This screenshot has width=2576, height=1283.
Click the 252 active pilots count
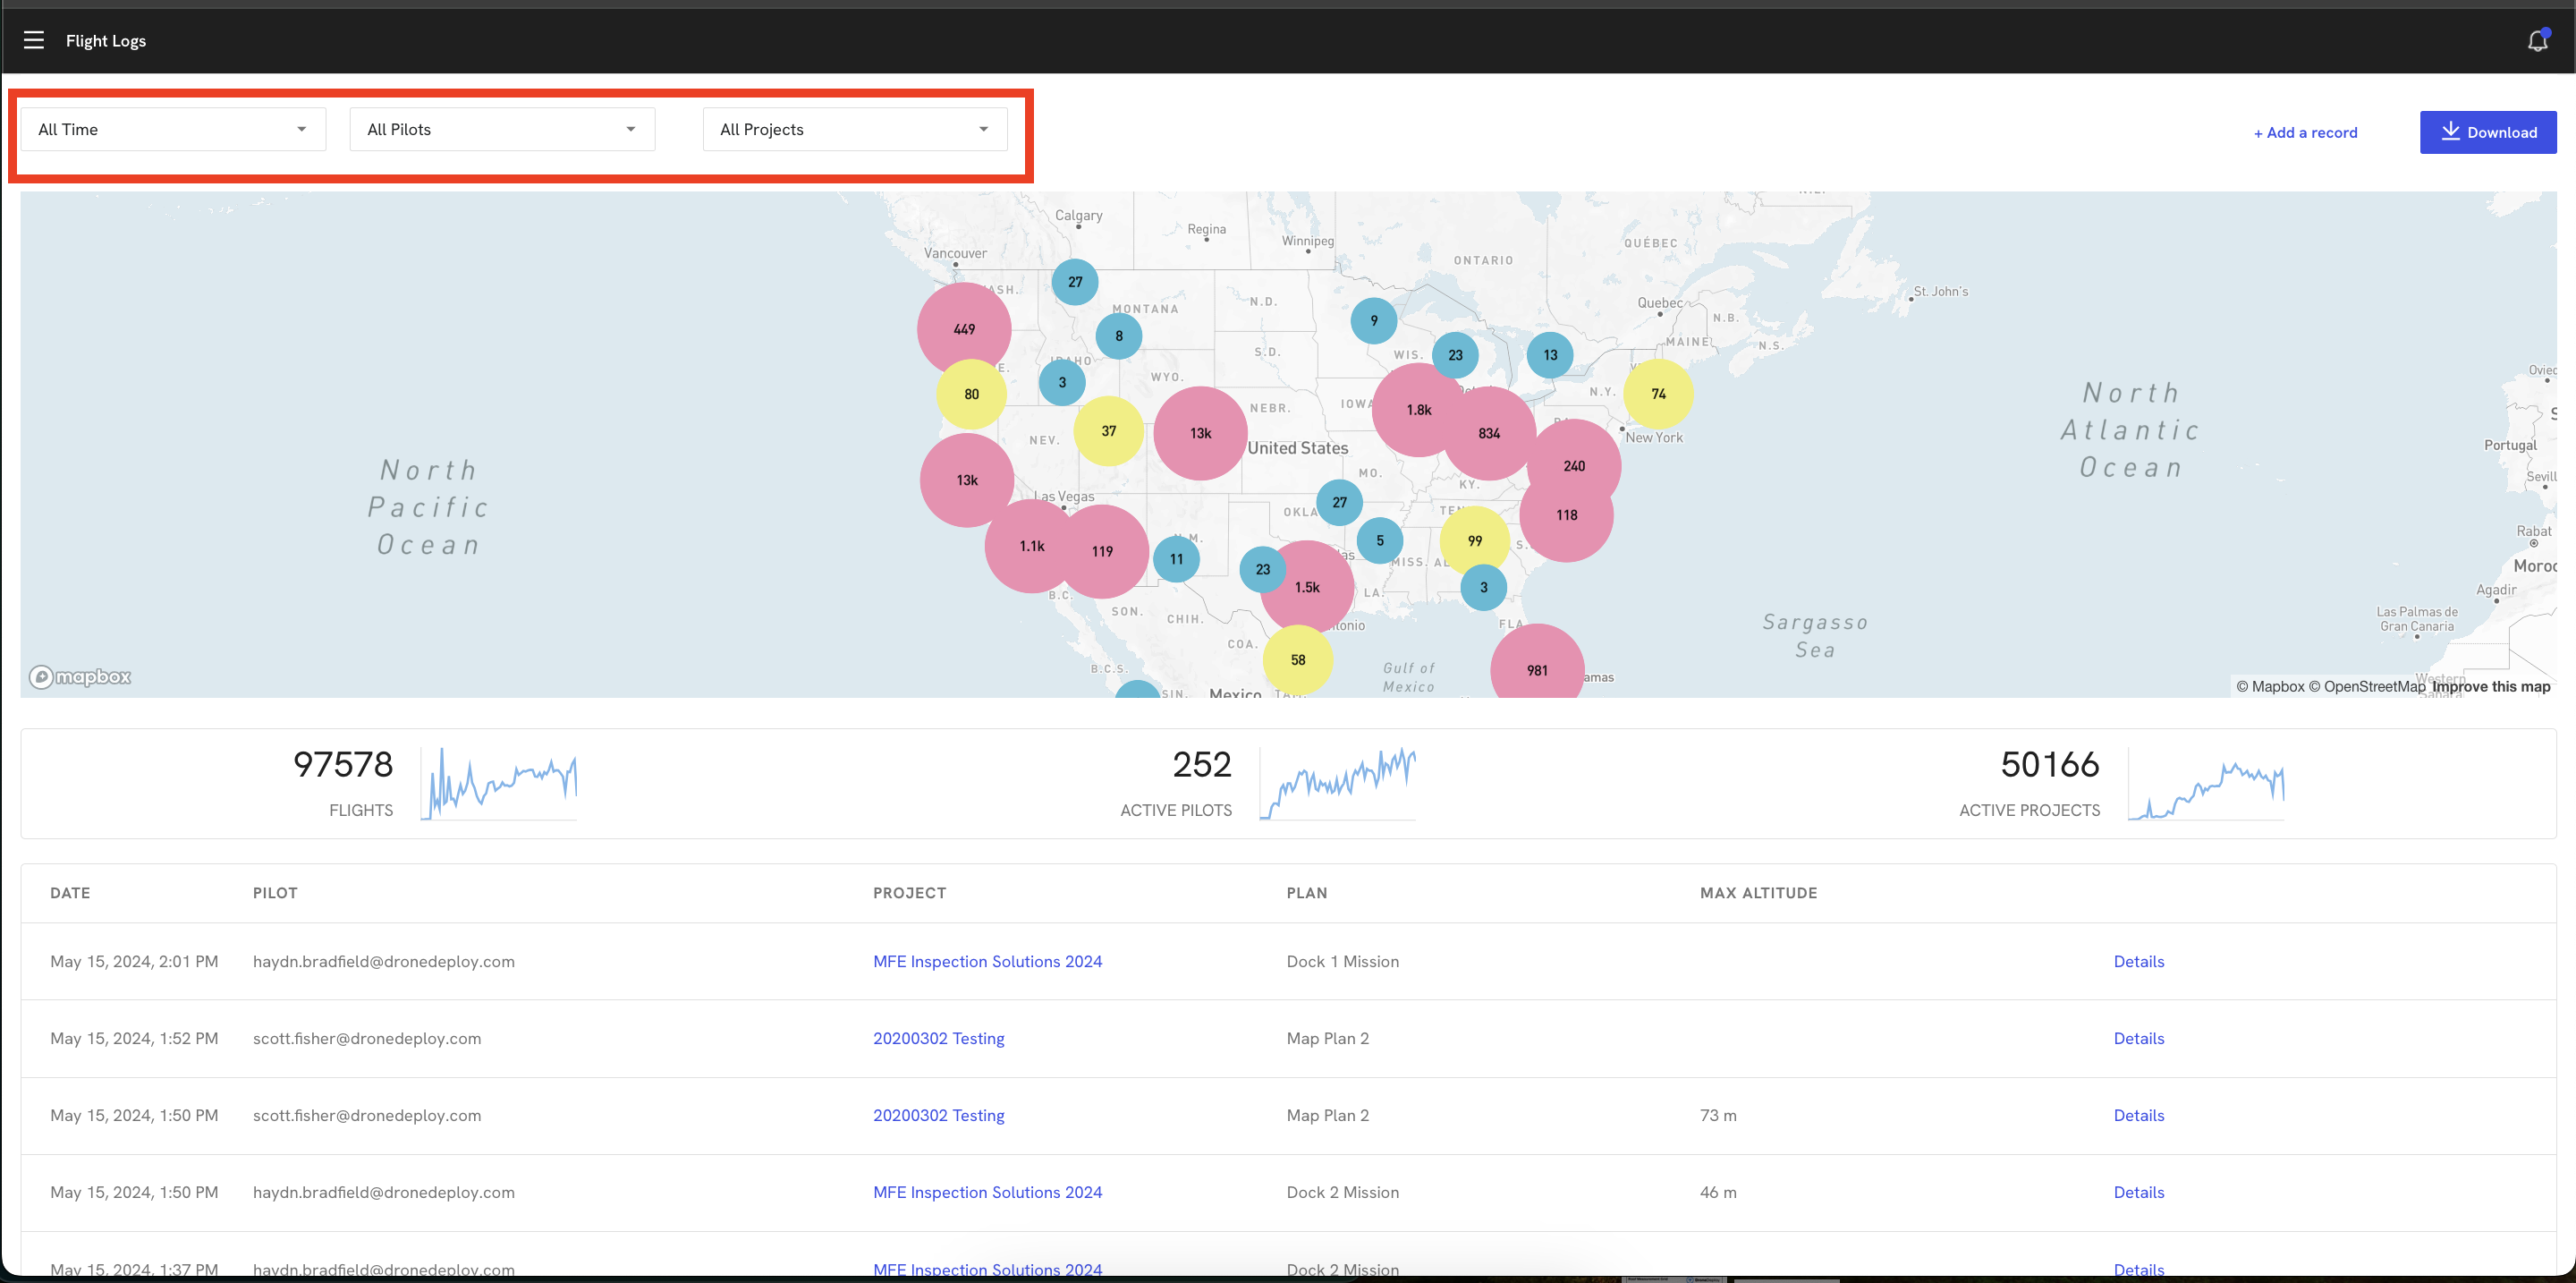[x=1201, y=764]
